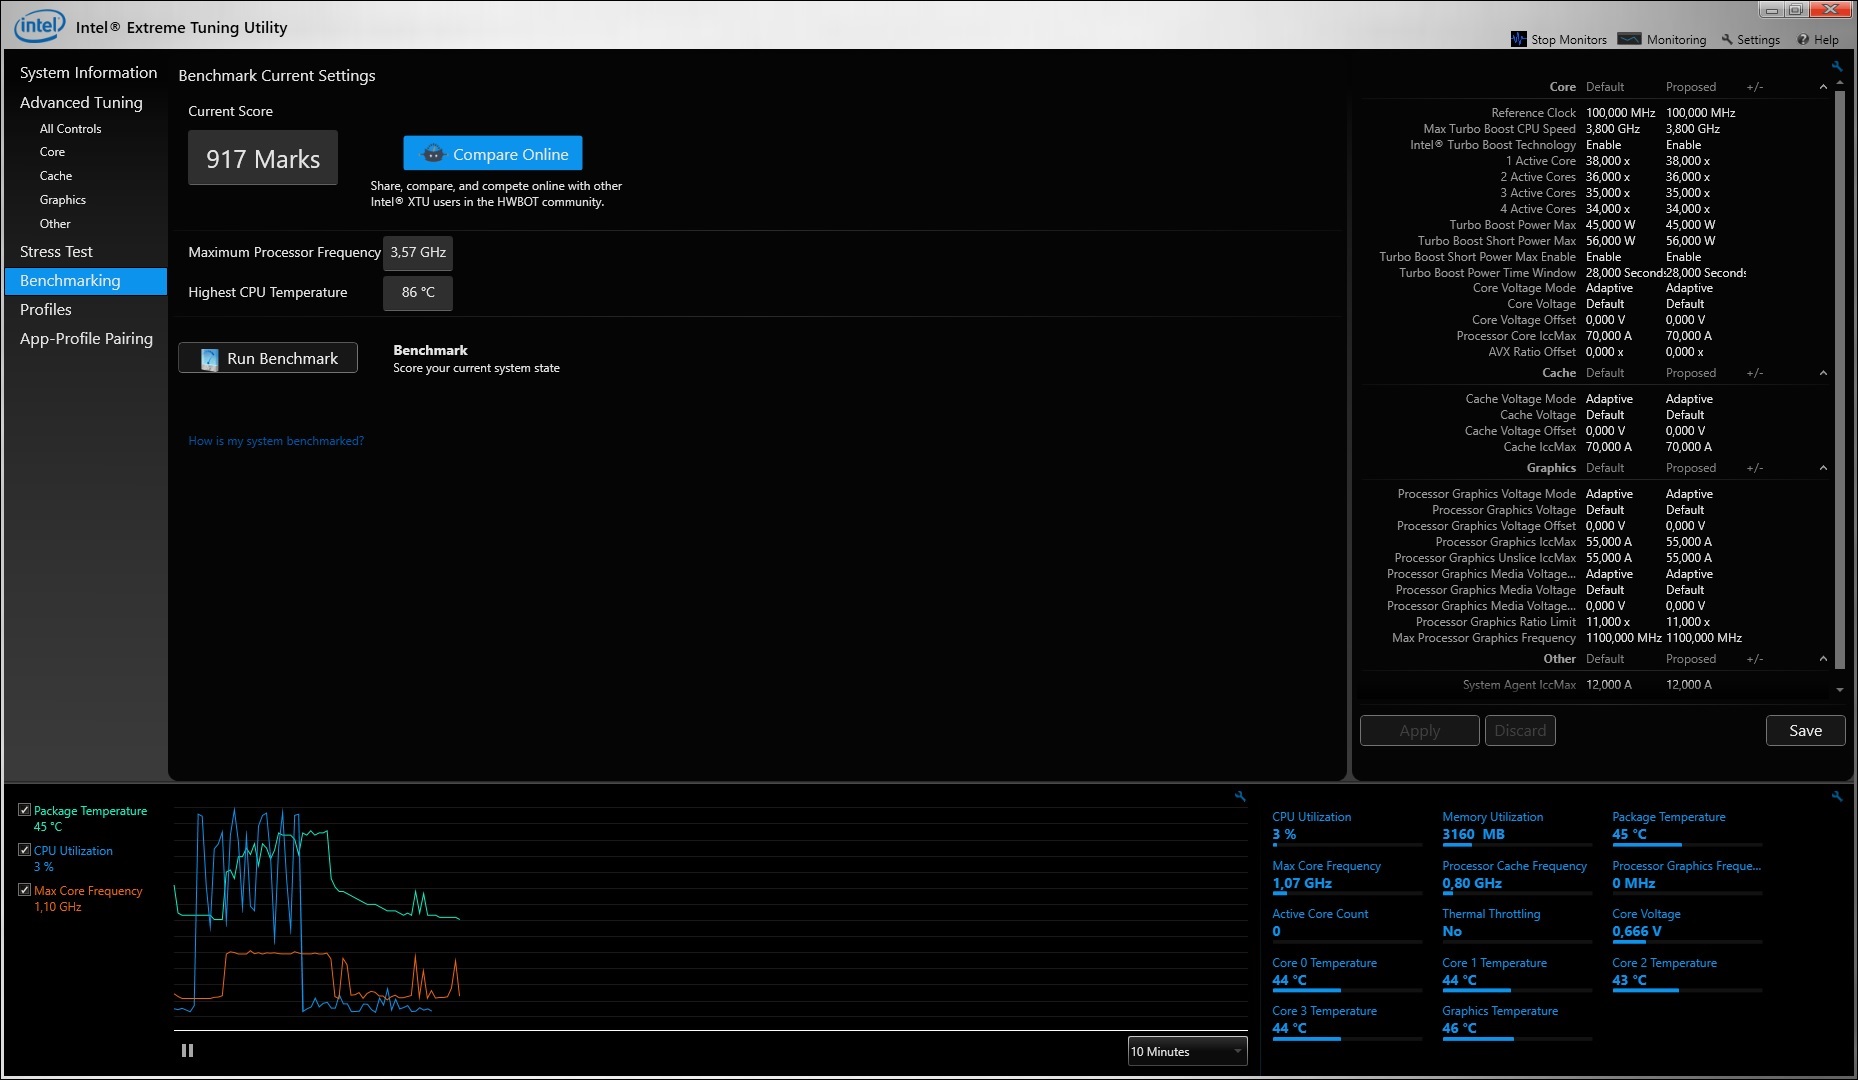Click HWBOT icon on Compare Online
The width and height of the screenshot is (1858, 1080).
pyautogui.click(x=433, y=154)
